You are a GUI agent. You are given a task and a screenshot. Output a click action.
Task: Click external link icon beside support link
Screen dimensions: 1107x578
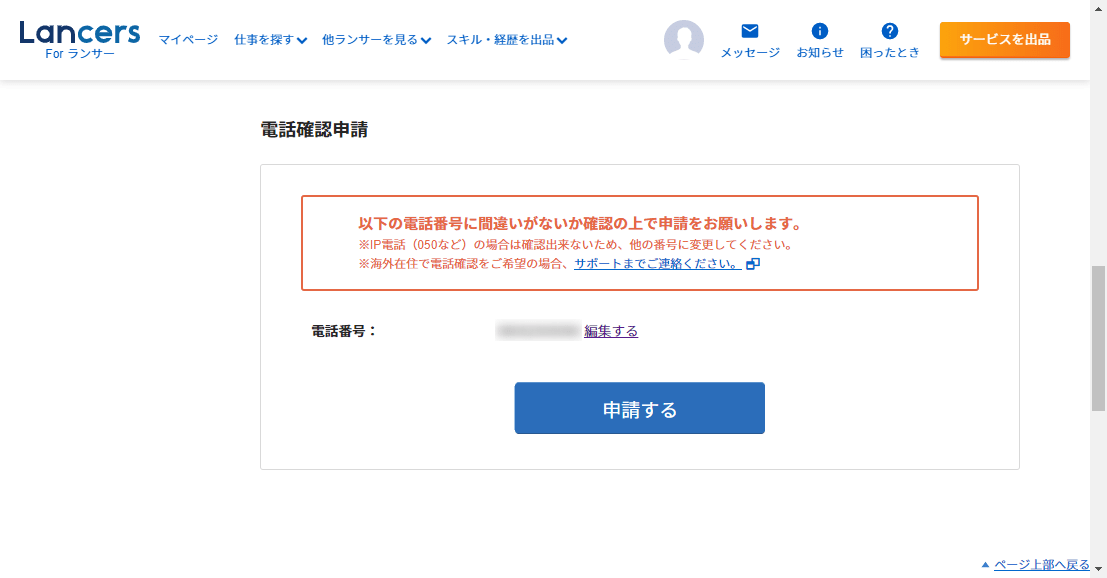(753, 264)
